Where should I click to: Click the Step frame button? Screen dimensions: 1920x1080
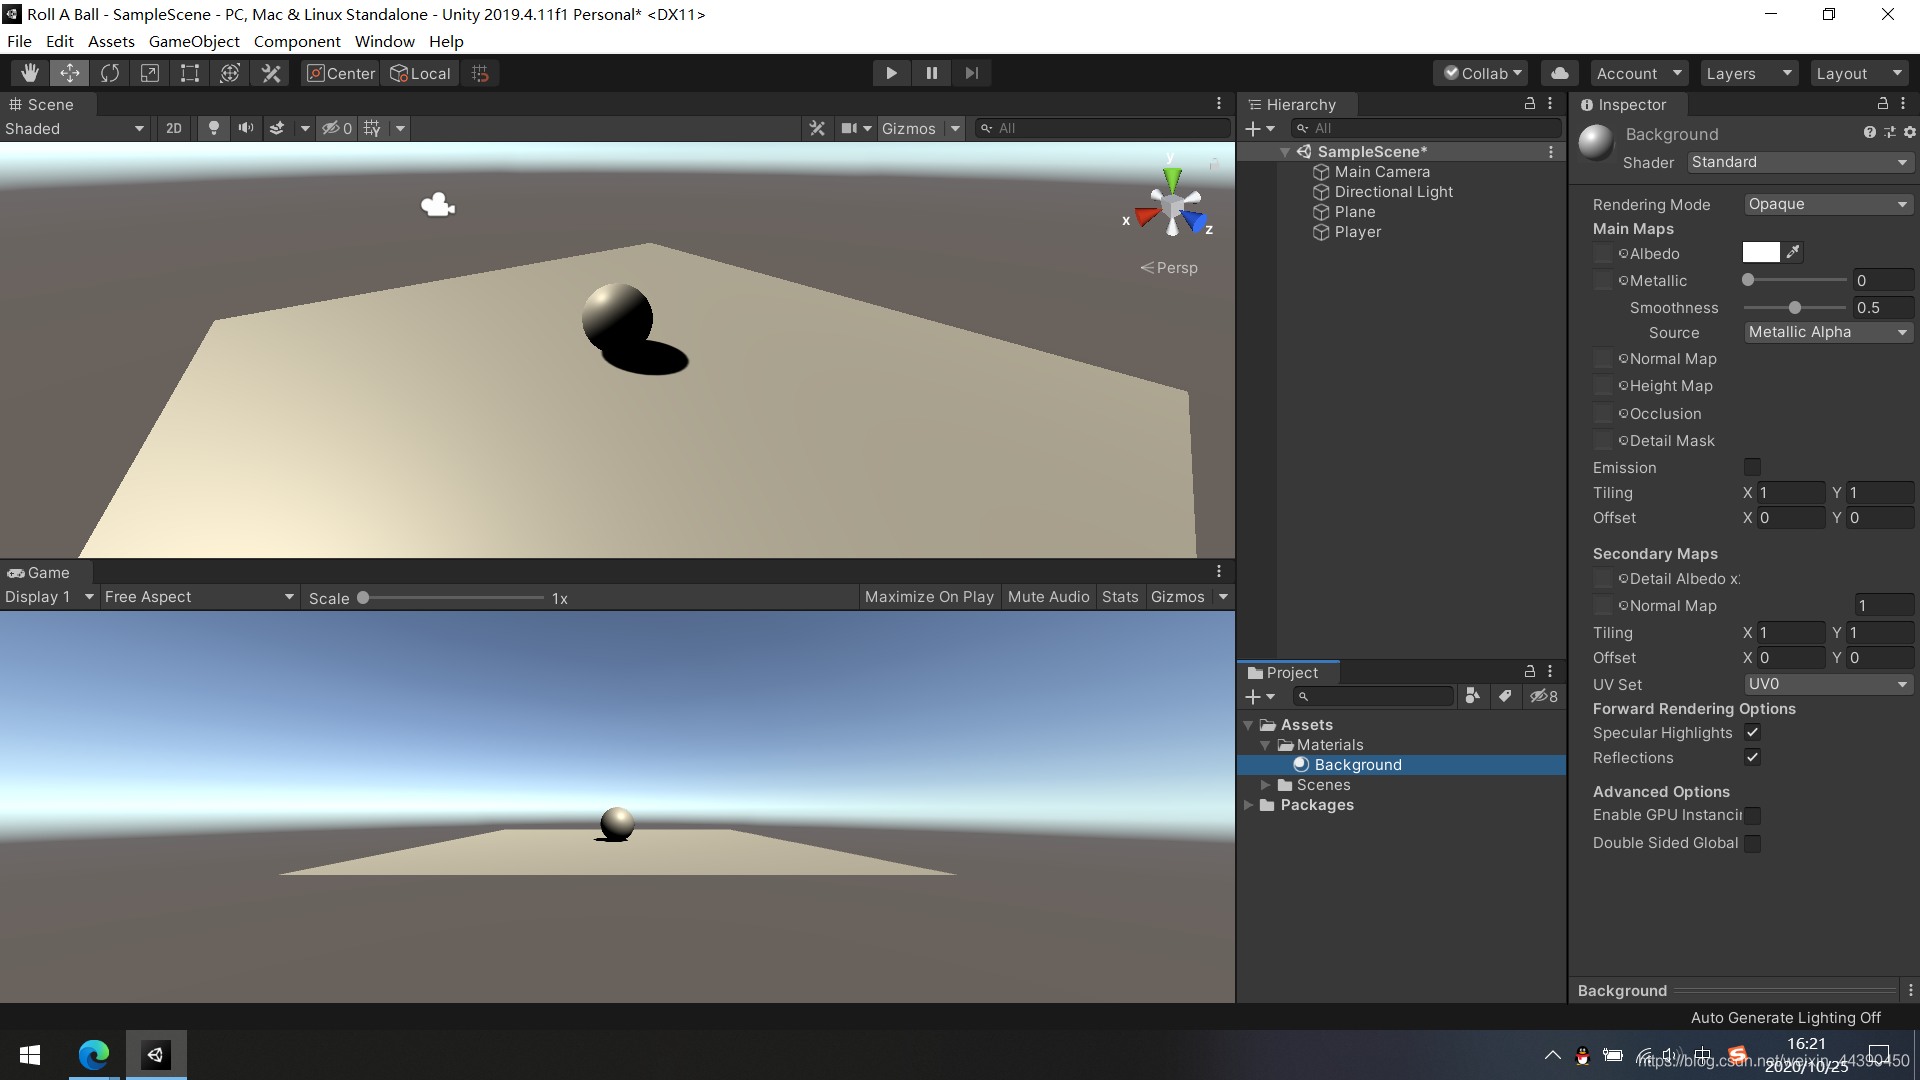(x=972, y=73)
